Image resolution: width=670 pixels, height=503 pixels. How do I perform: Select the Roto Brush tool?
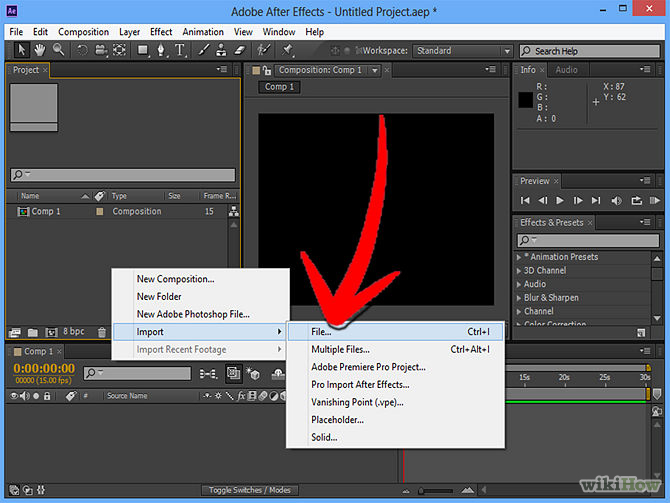coord(264,50)
